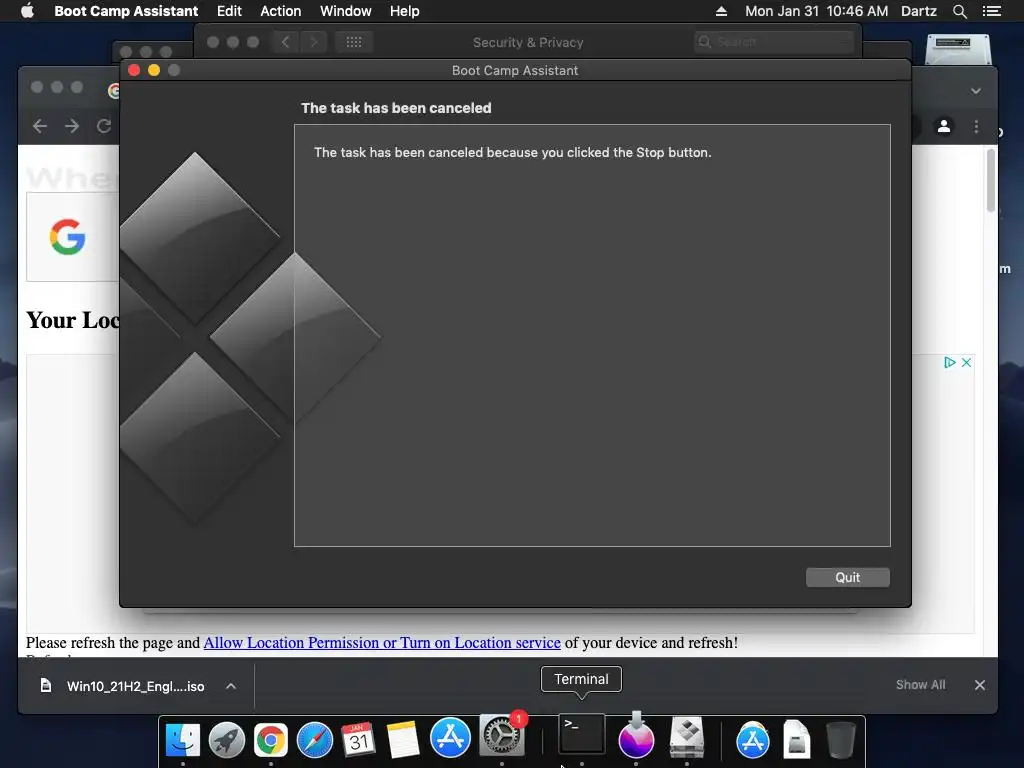This screenshot has height=768, width=1024.
Task: Open Notes icon in the Dock
Action: point(403,739)
